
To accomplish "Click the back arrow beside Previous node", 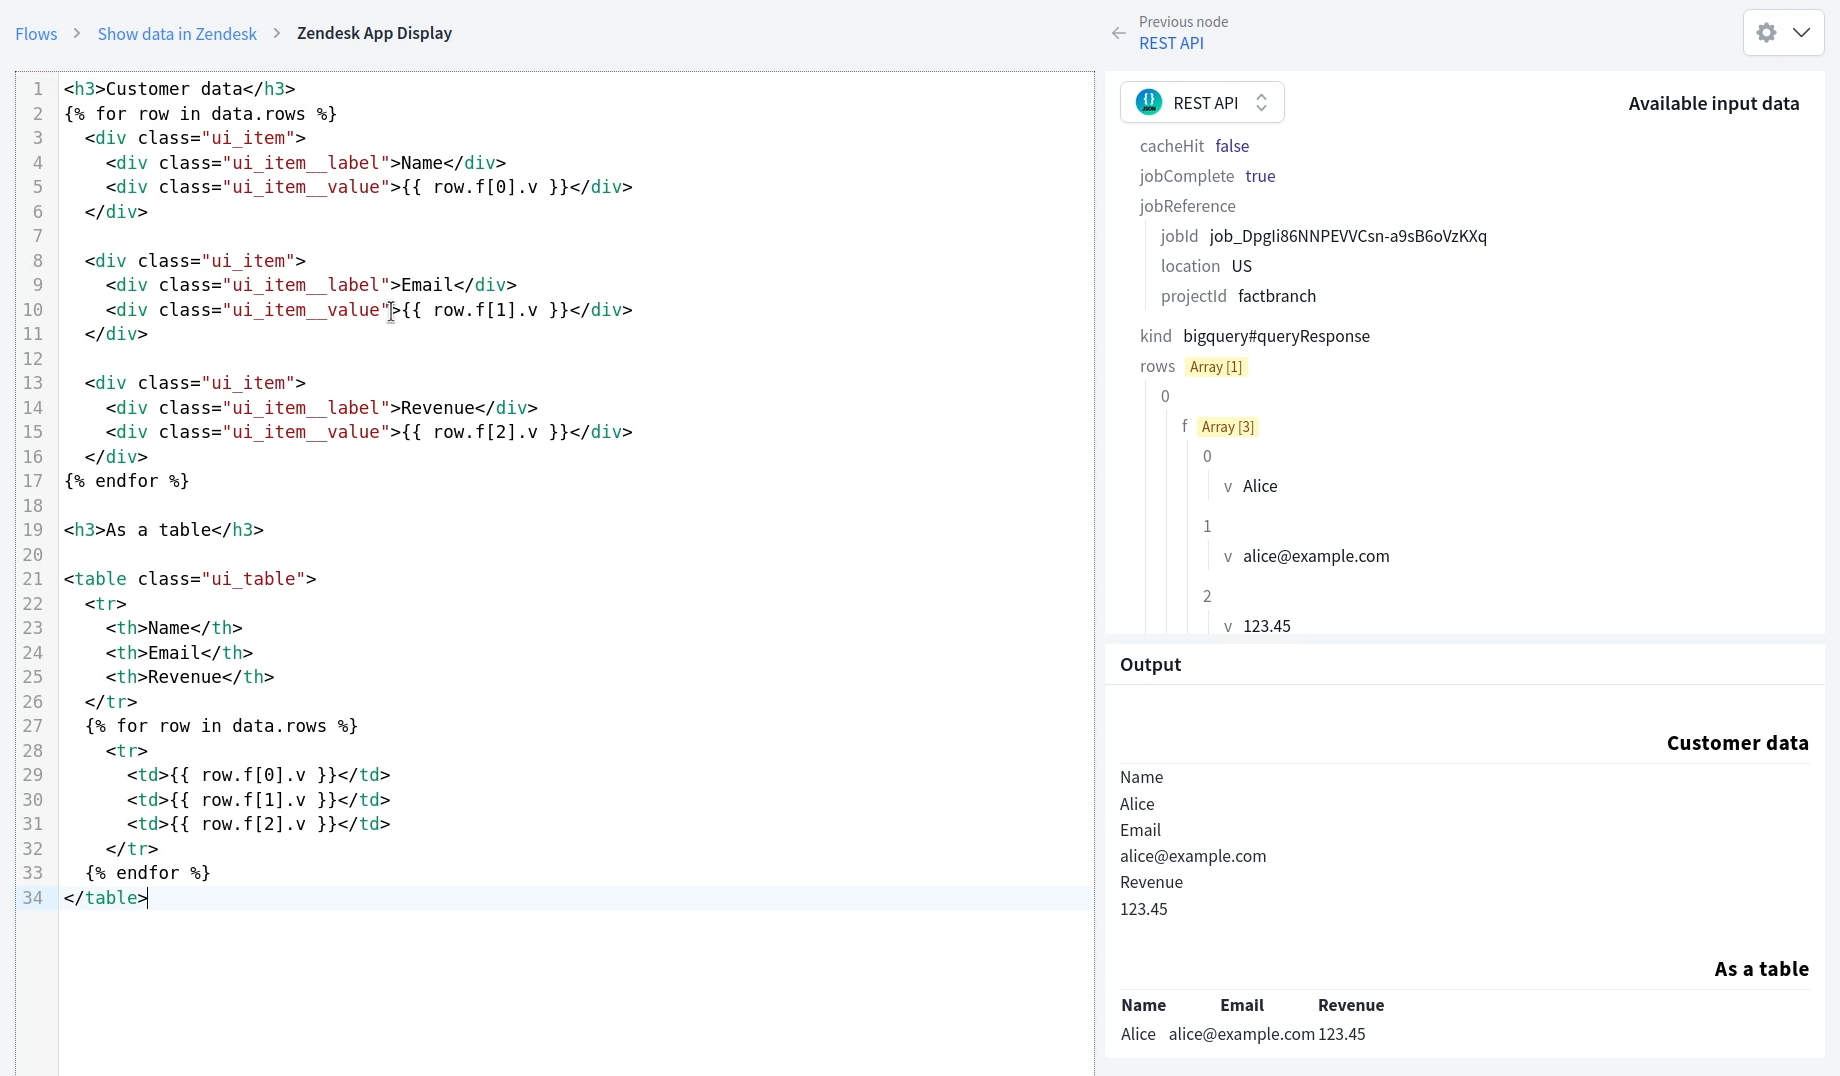I will 1117,33.
